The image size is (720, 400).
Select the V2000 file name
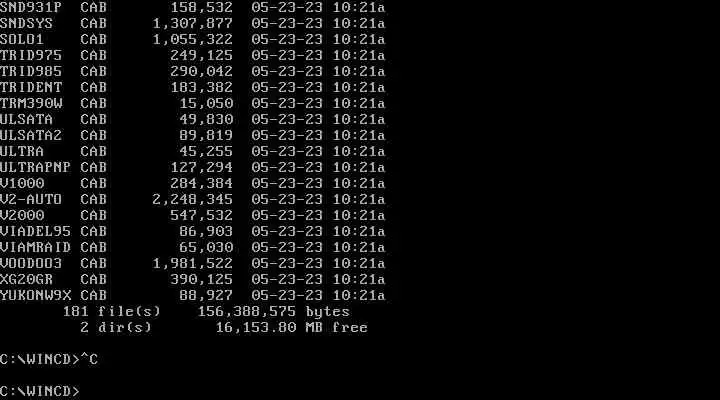(22, 215)
